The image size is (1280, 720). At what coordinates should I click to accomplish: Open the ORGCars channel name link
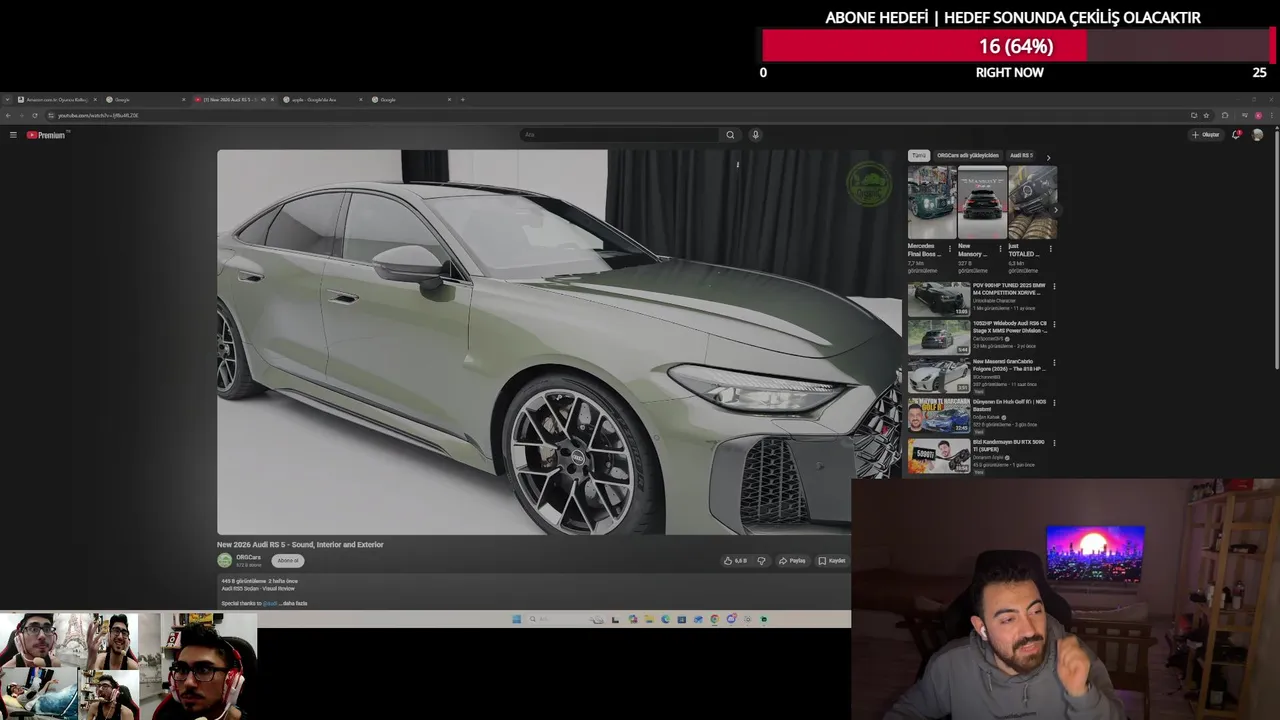coord(248,558)
